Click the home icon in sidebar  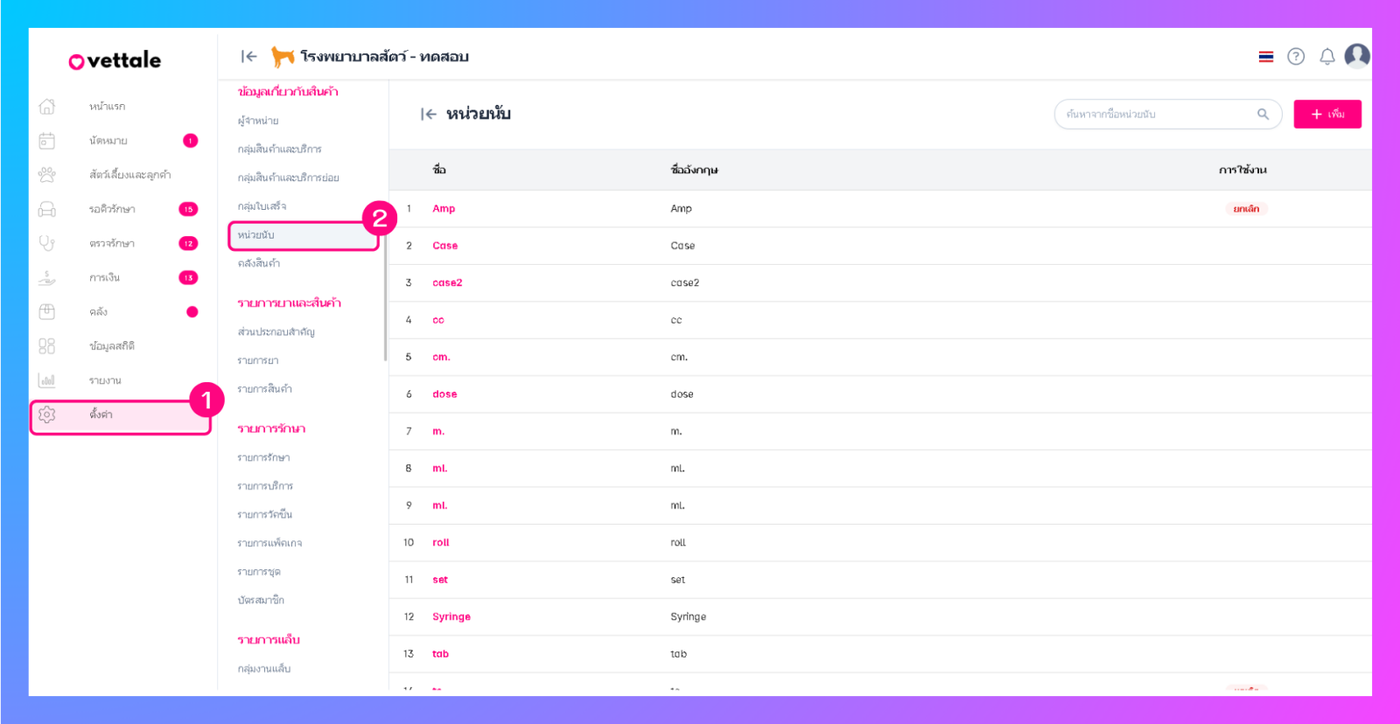pyautogui.click(x=47, y=107)
